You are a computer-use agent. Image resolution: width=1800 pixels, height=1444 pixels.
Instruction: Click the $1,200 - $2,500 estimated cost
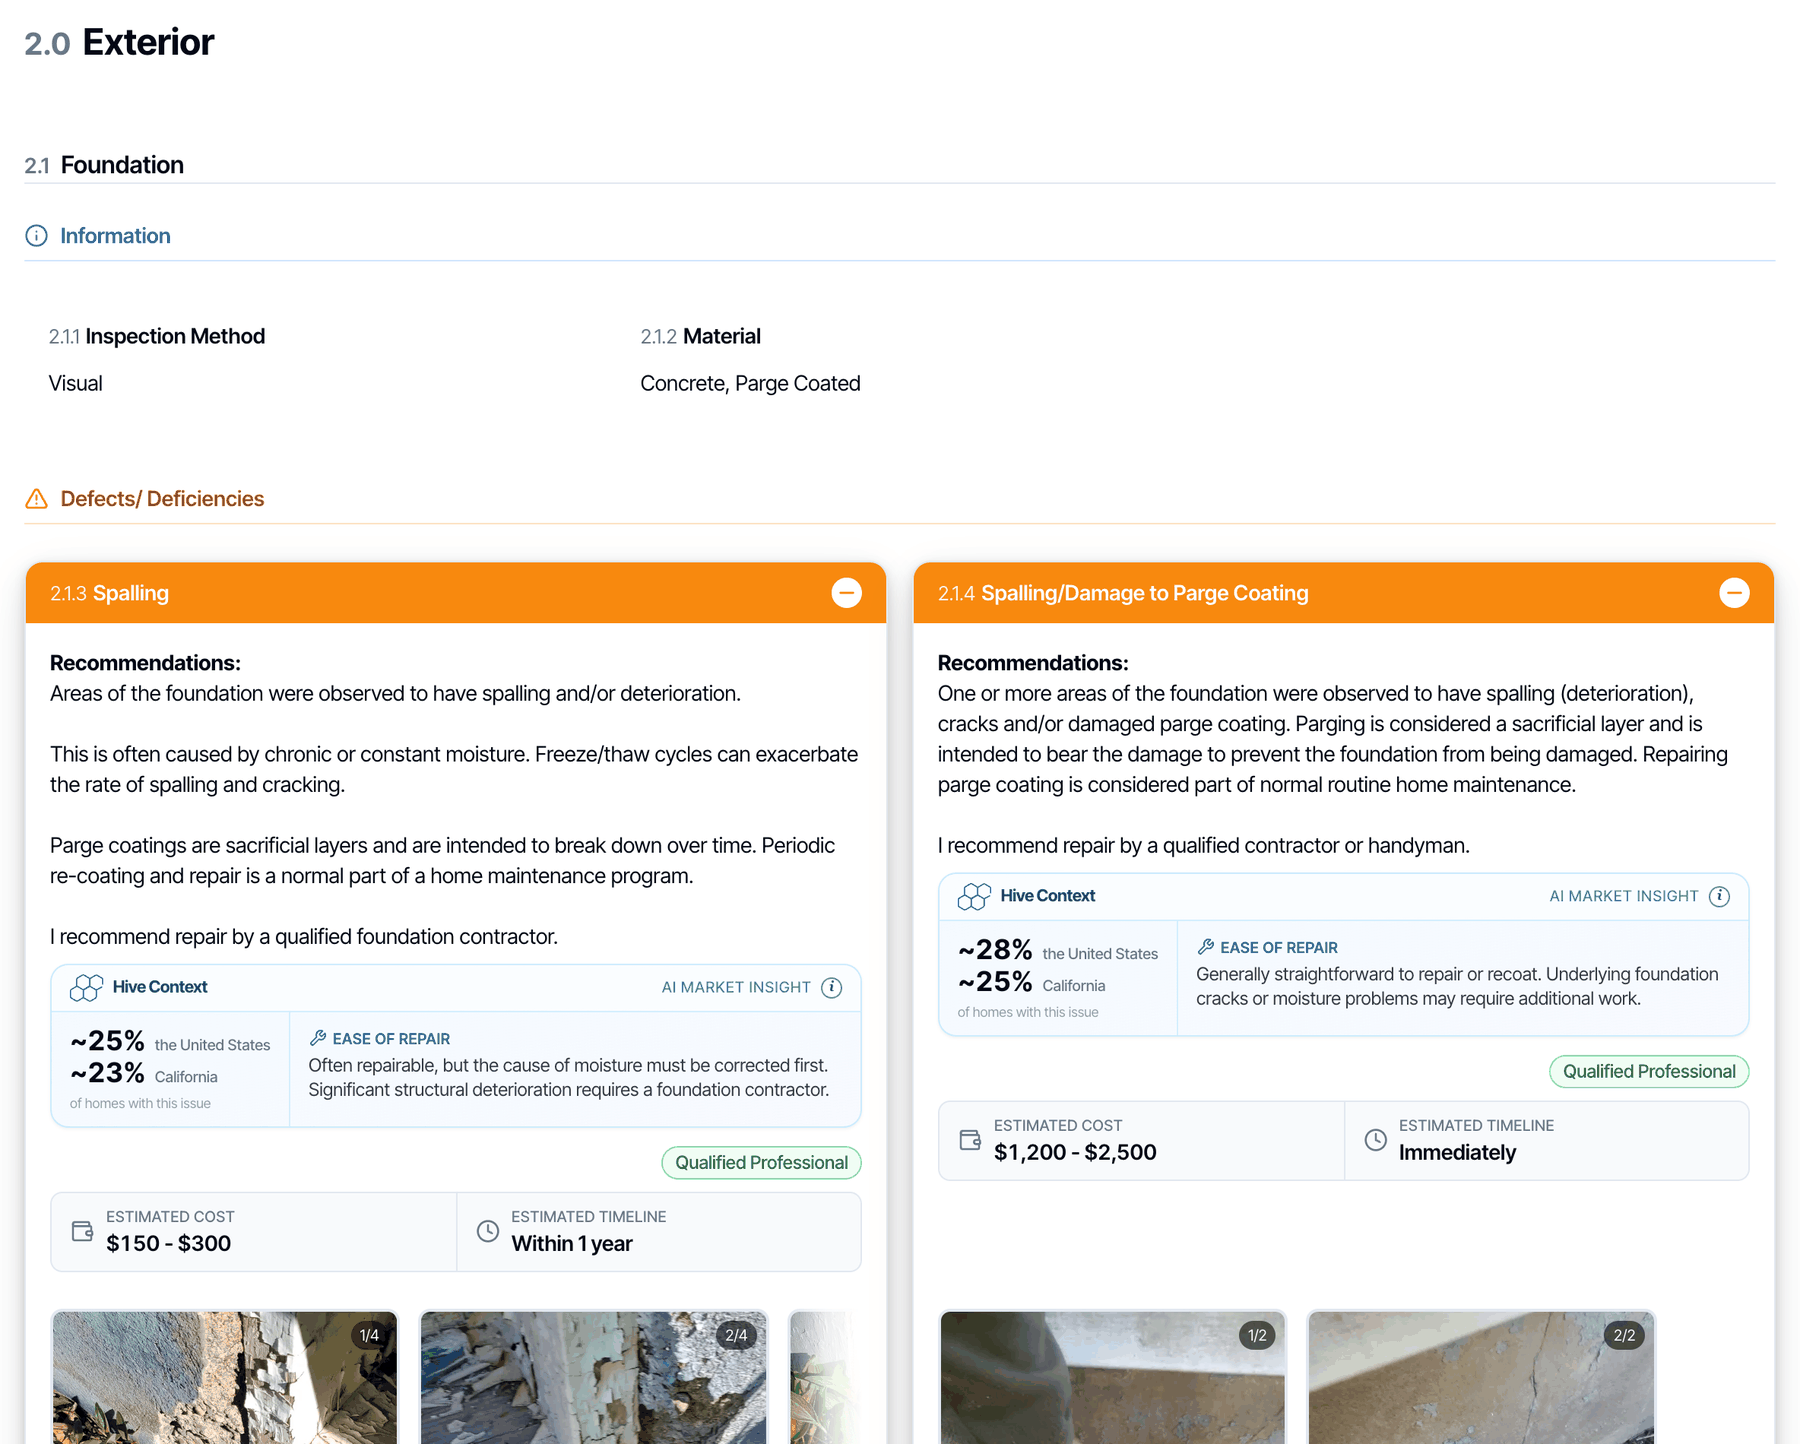point(1075,1153)
